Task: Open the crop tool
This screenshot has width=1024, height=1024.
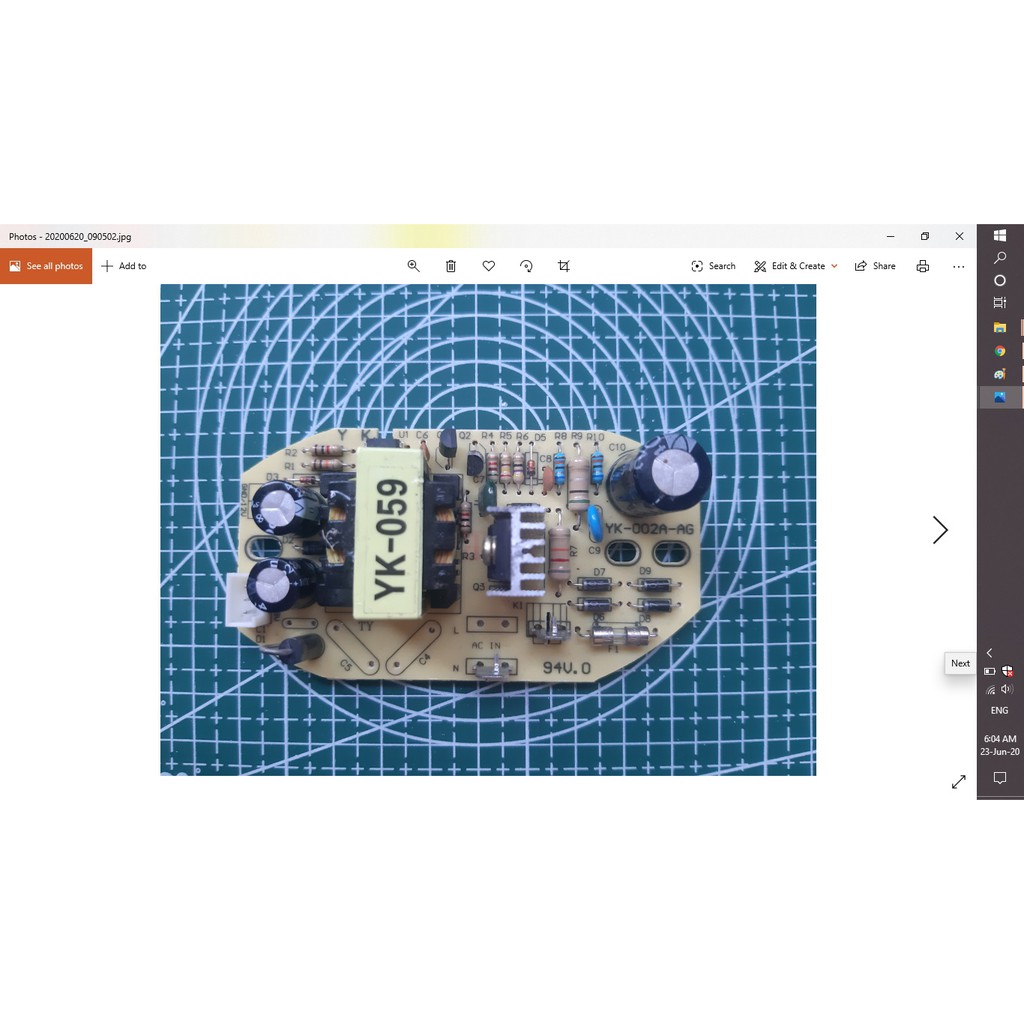Action: point(564,266)
